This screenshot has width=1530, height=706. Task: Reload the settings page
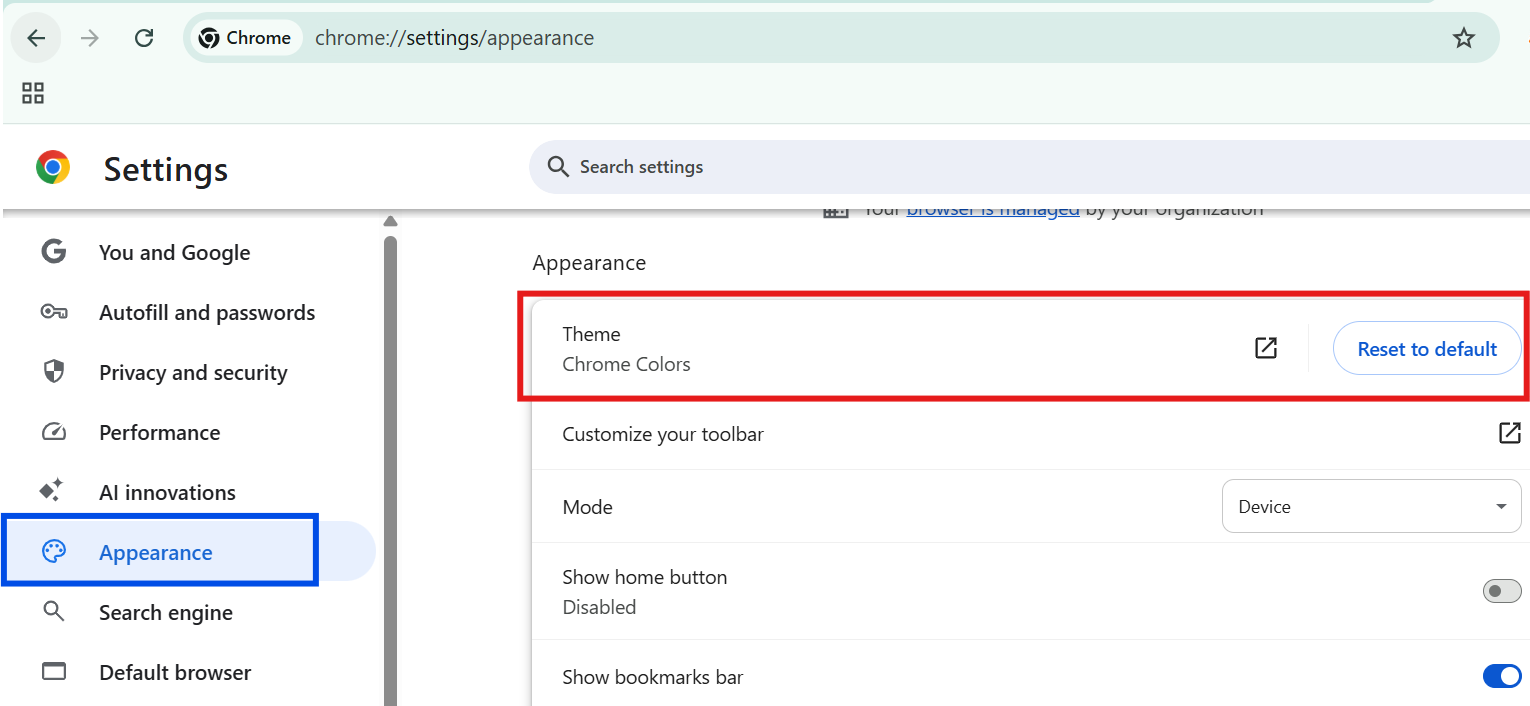[x=144, y=38]
